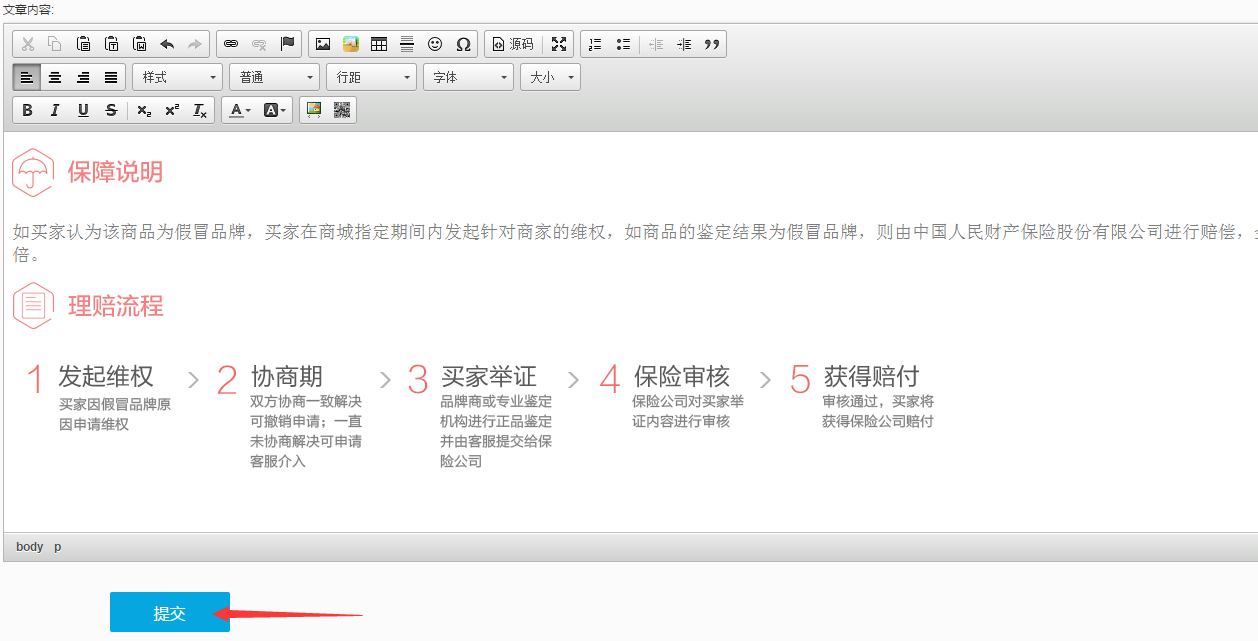Remove link with the unlink icon
The height and width of the screenshot is (641, 1258).
[x=259, y=44]
